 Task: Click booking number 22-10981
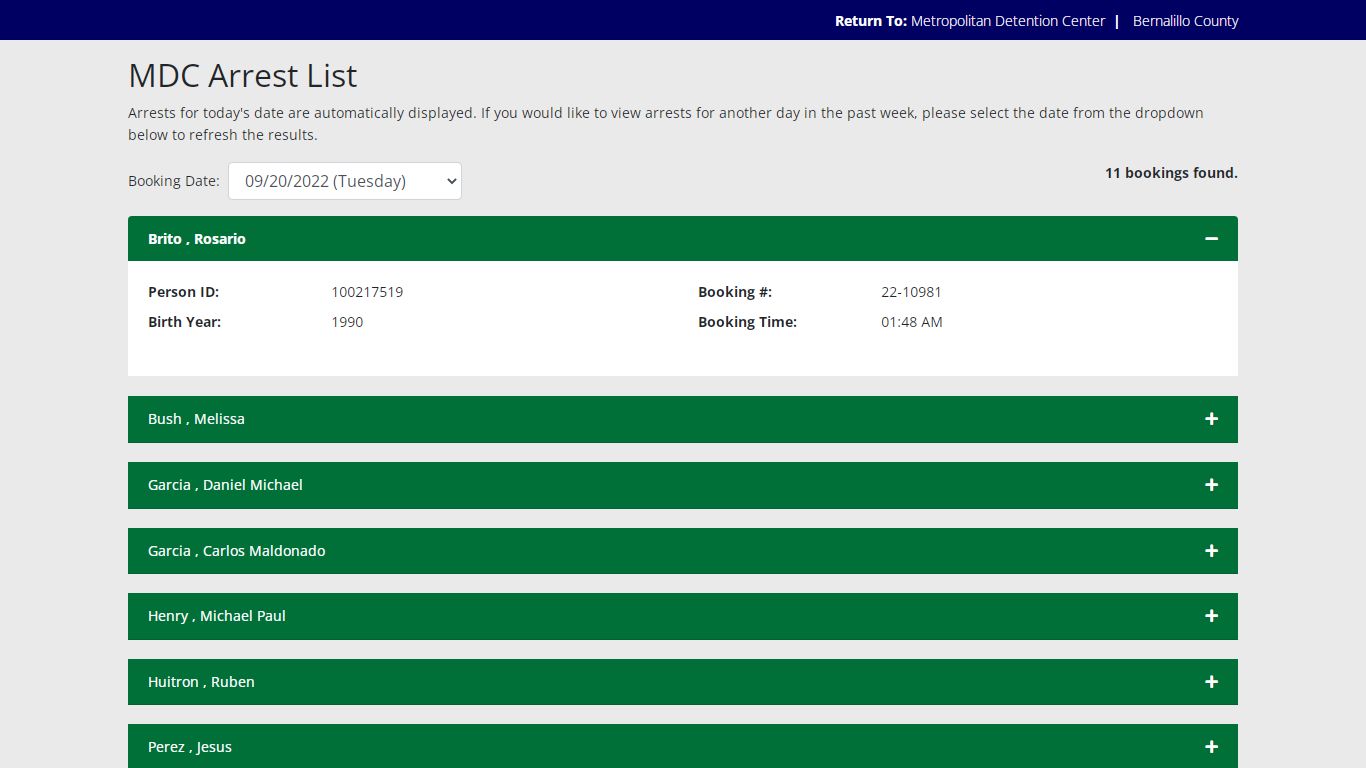tap(911, 292)
